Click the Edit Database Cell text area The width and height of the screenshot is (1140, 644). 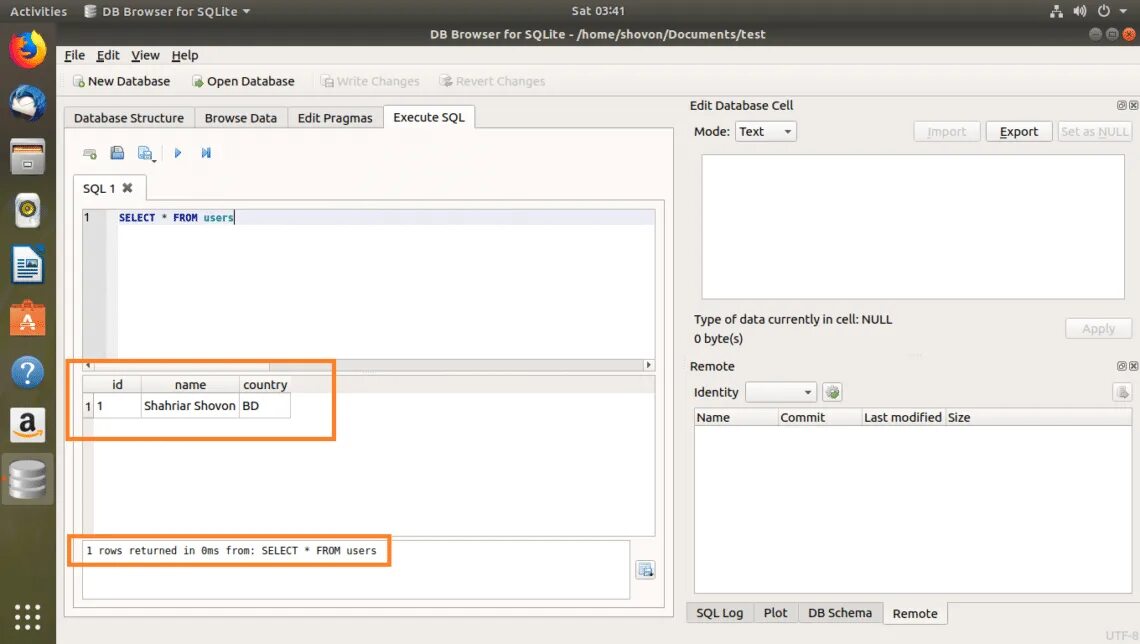pos(912,226)
